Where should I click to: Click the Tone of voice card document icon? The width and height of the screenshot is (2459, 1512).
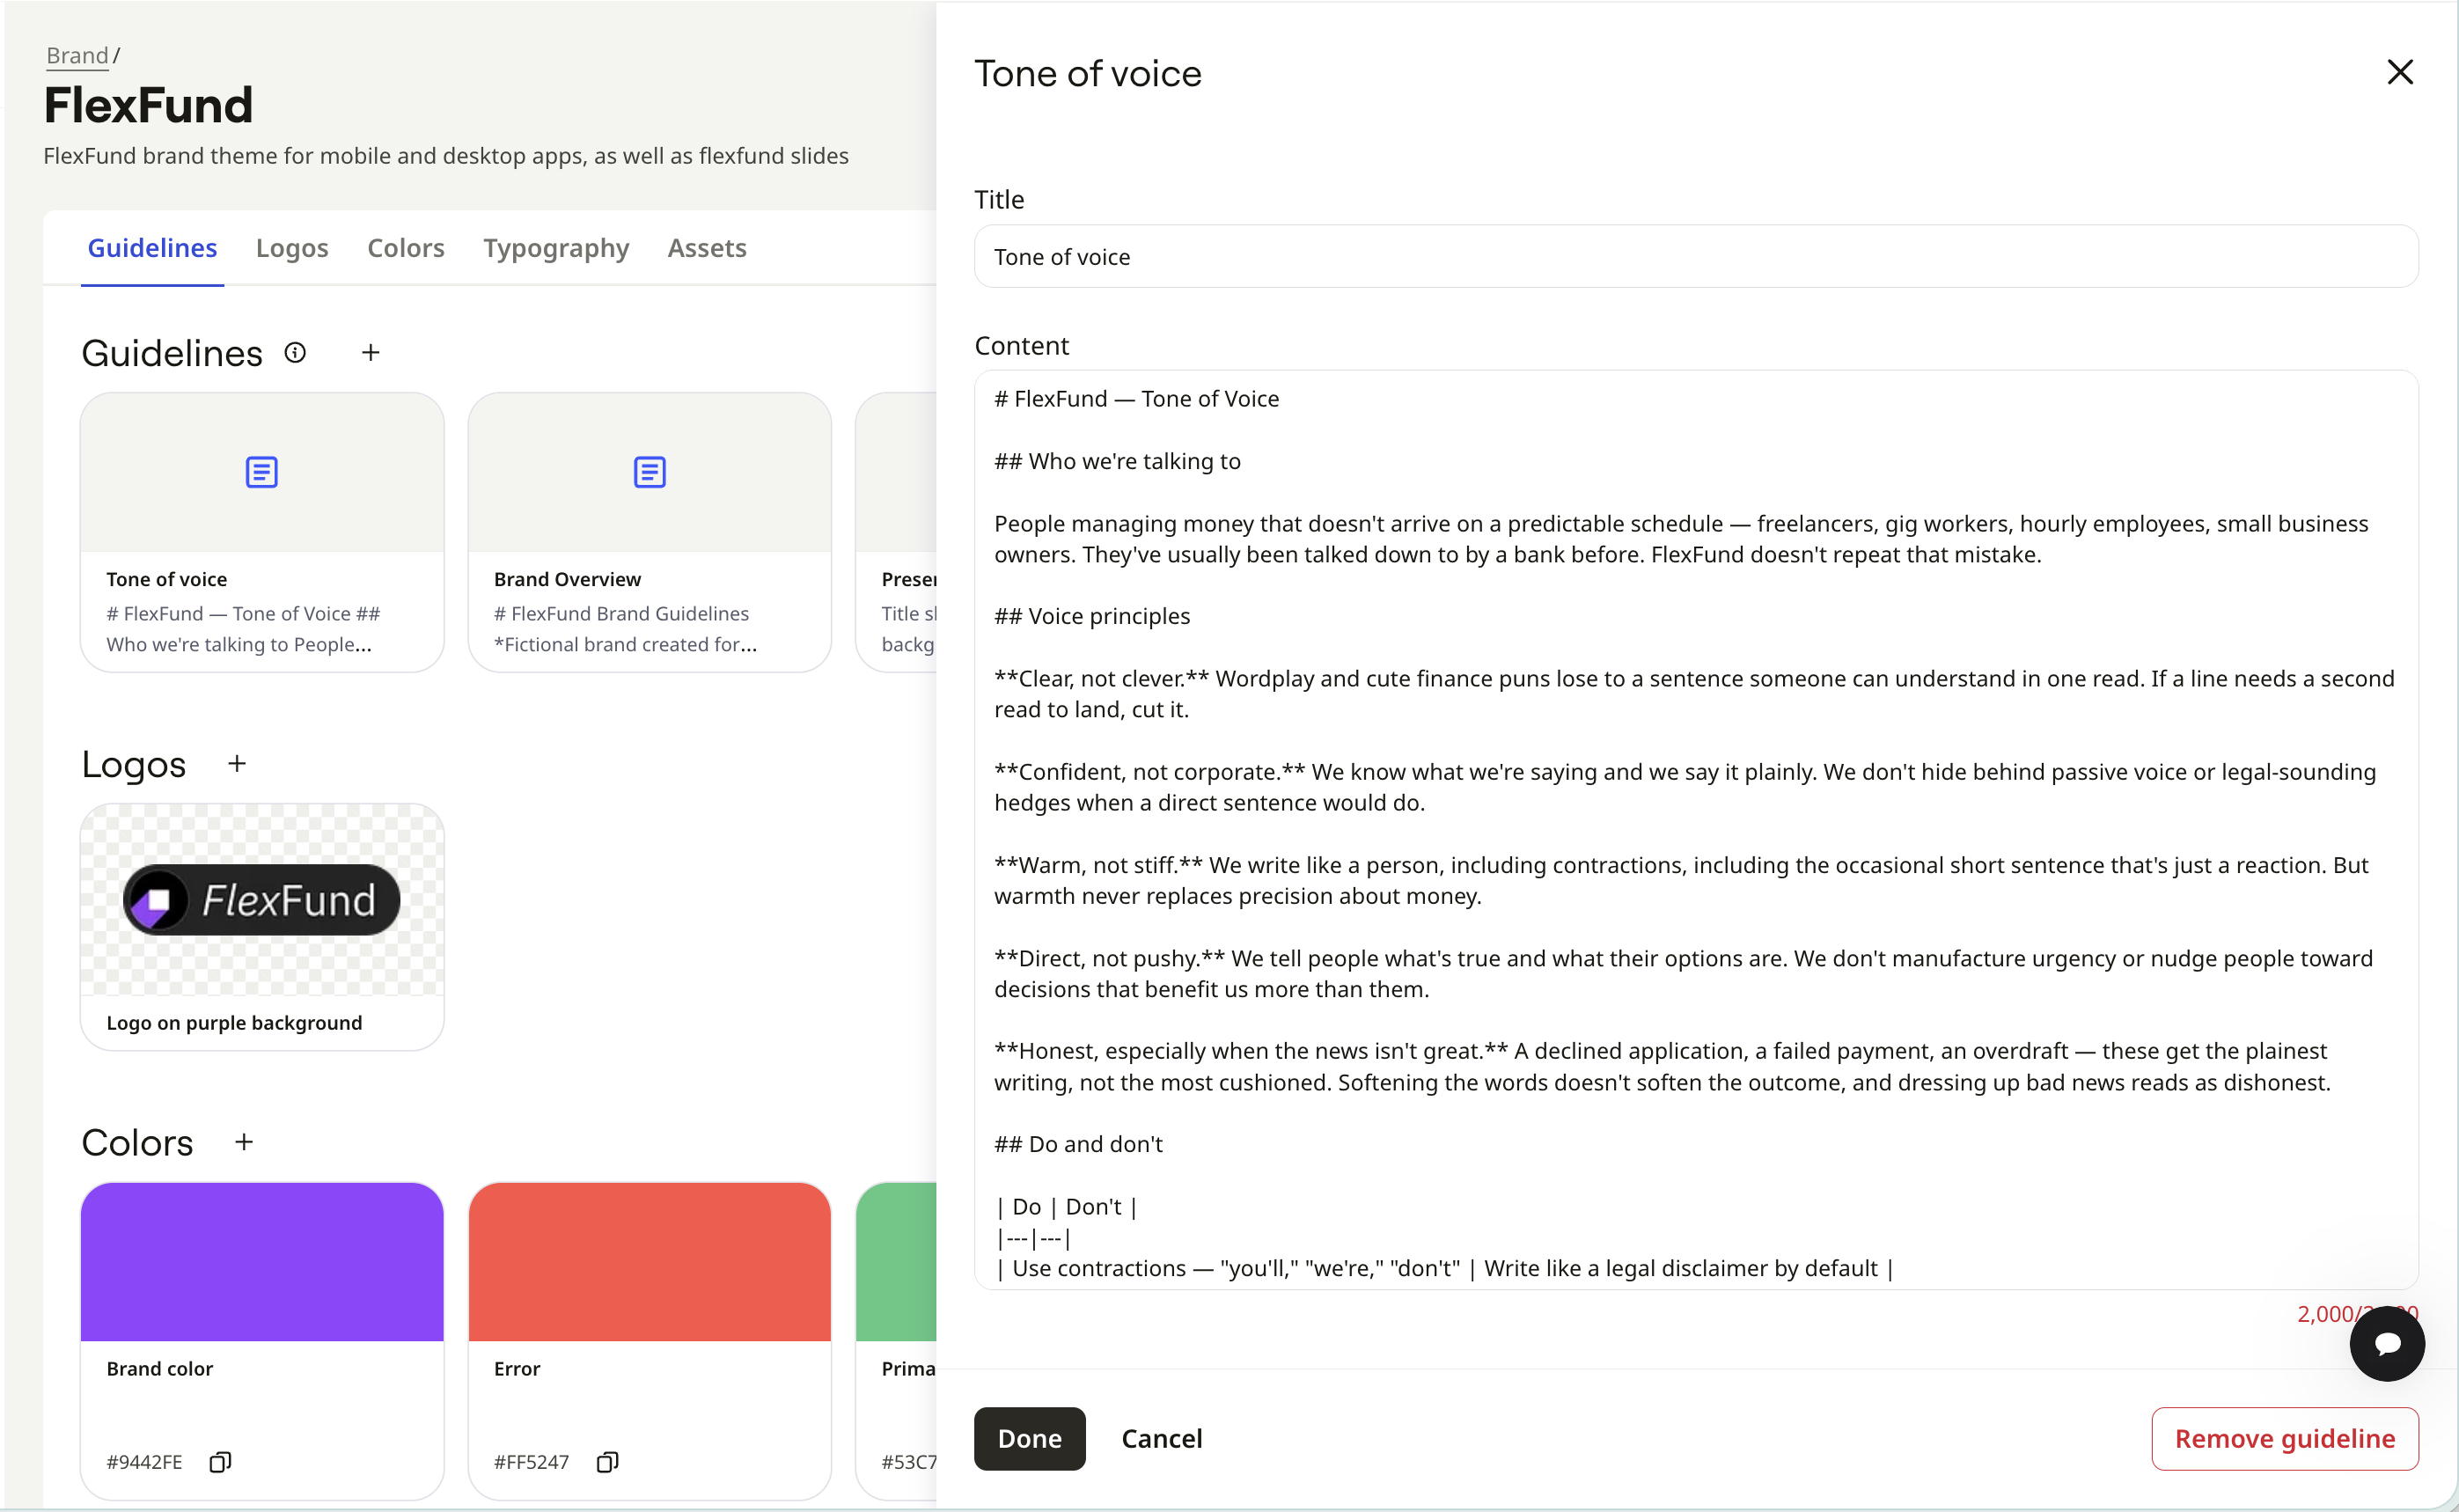coord(262,472)
